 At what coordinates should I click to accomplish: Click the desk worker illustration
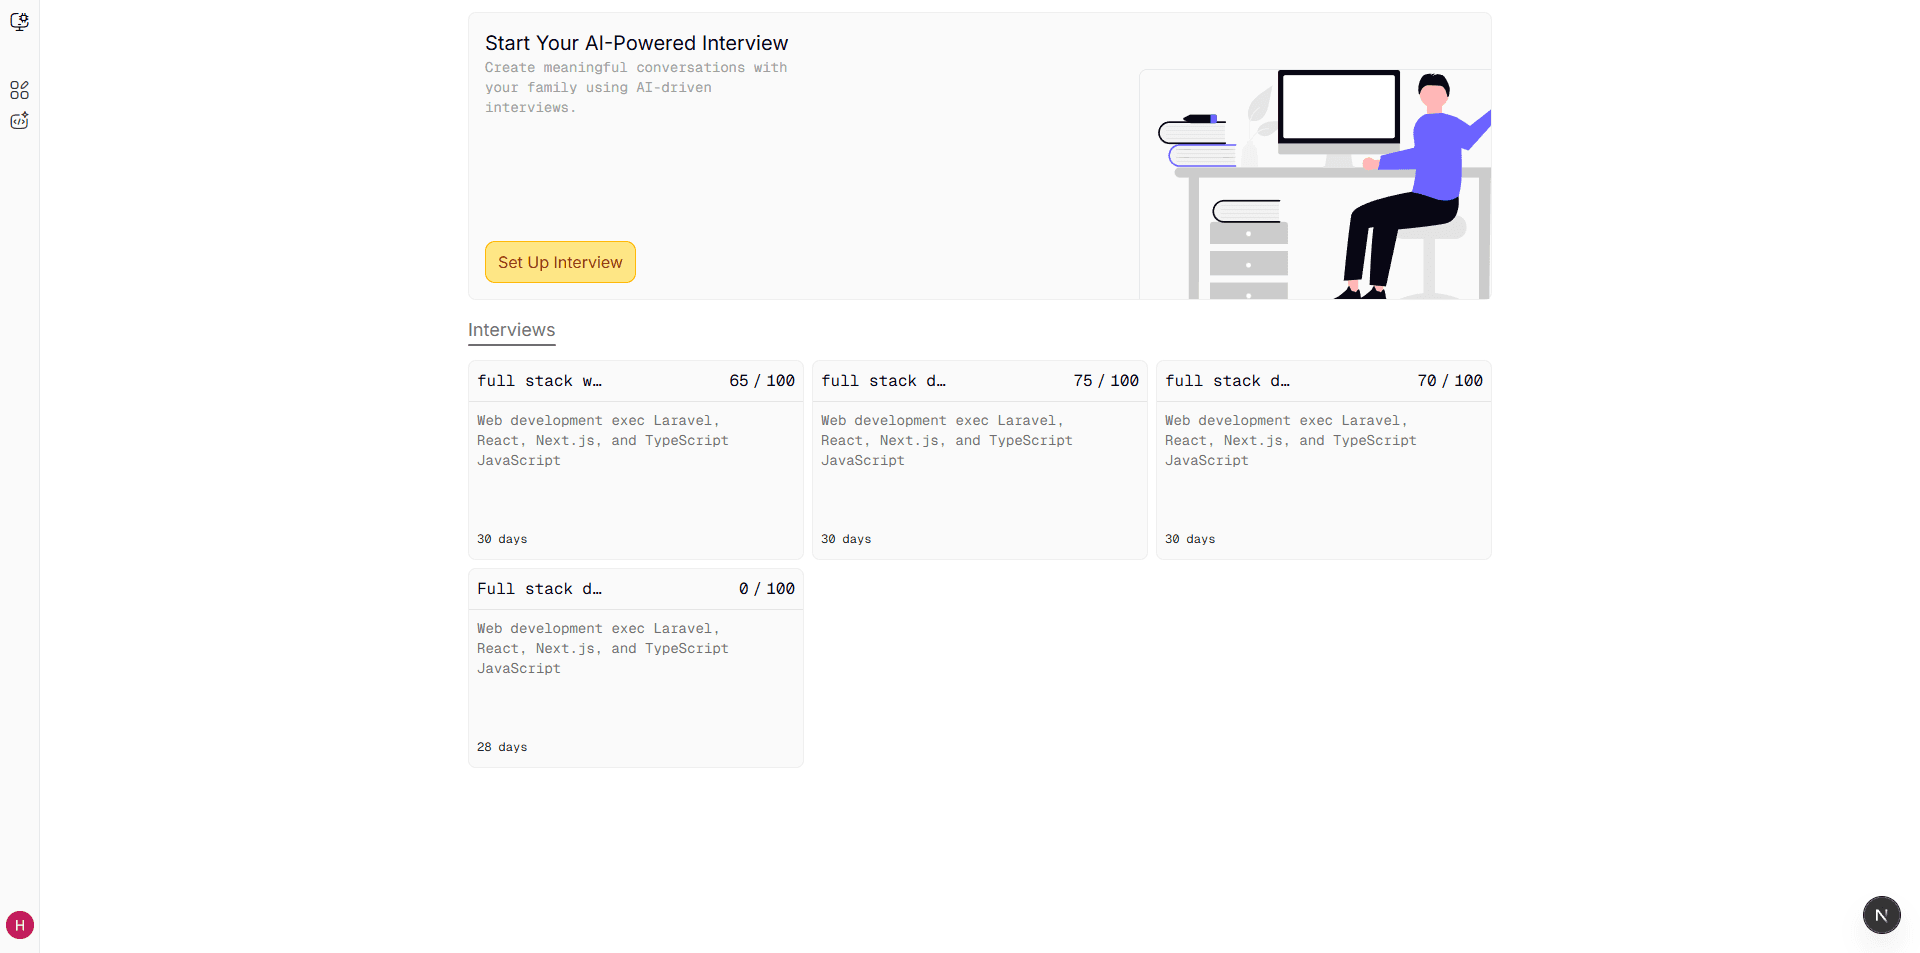tap(1315, 184)
